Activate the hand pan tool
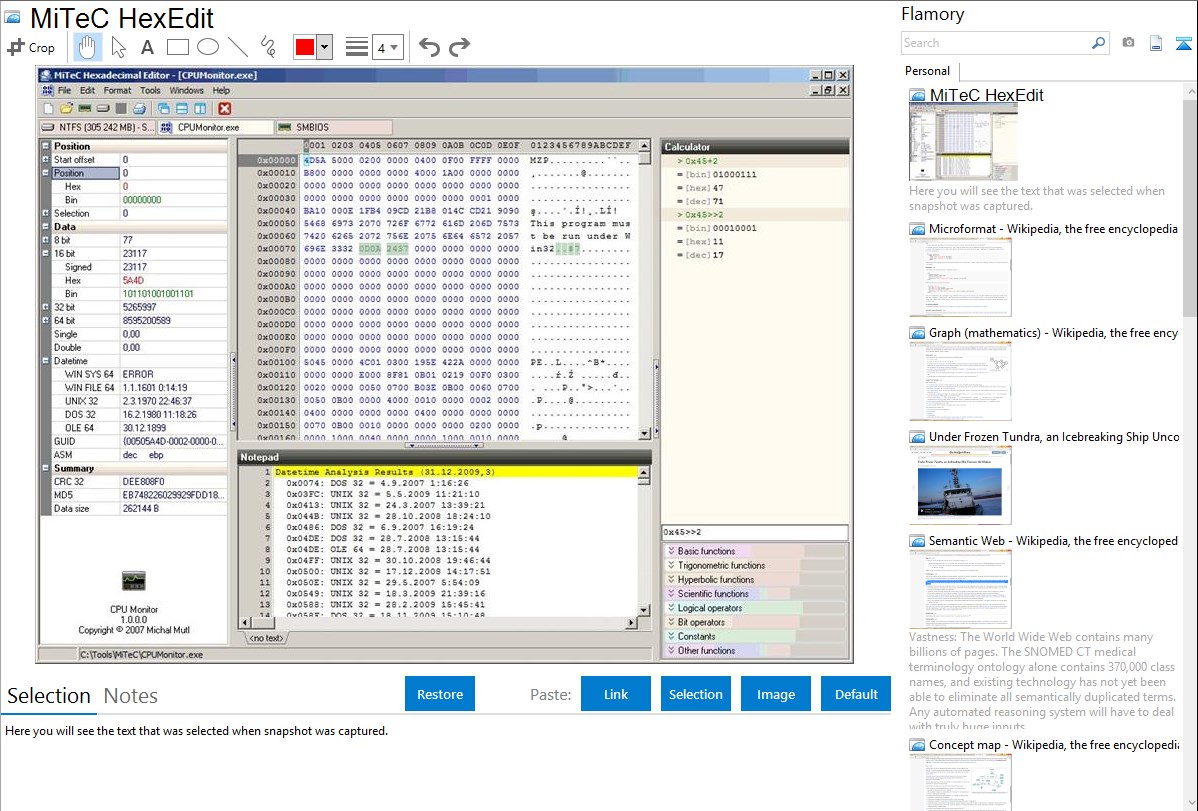This screenshot has height=811, width=1198. [x=87, y=47]
